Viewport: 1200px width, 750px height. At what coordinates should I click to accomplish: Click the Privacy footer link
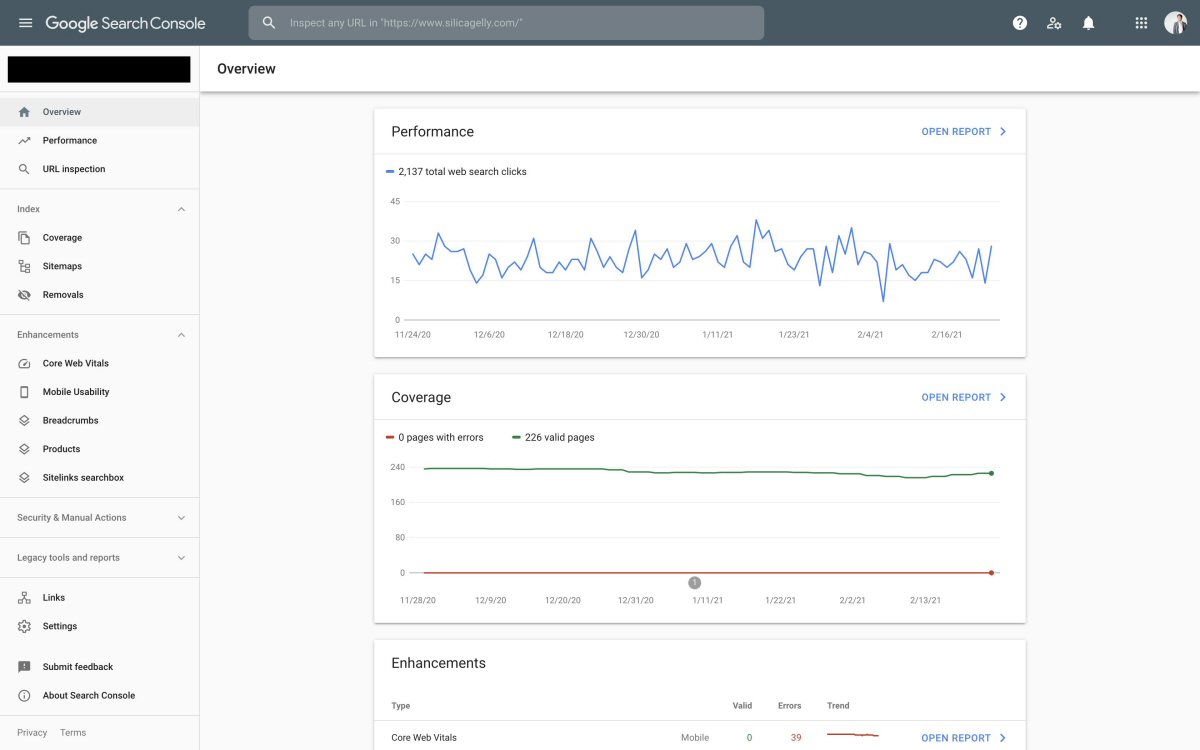point(32,733)
